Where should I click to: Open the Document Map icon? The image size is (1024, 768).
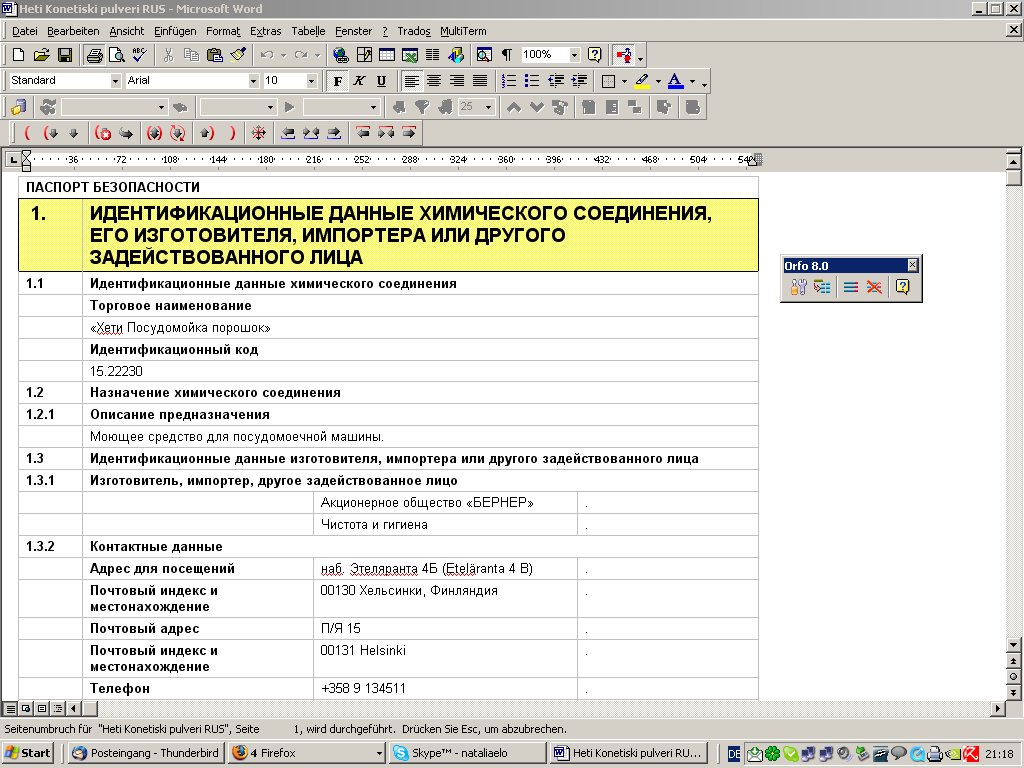(484, 55)
